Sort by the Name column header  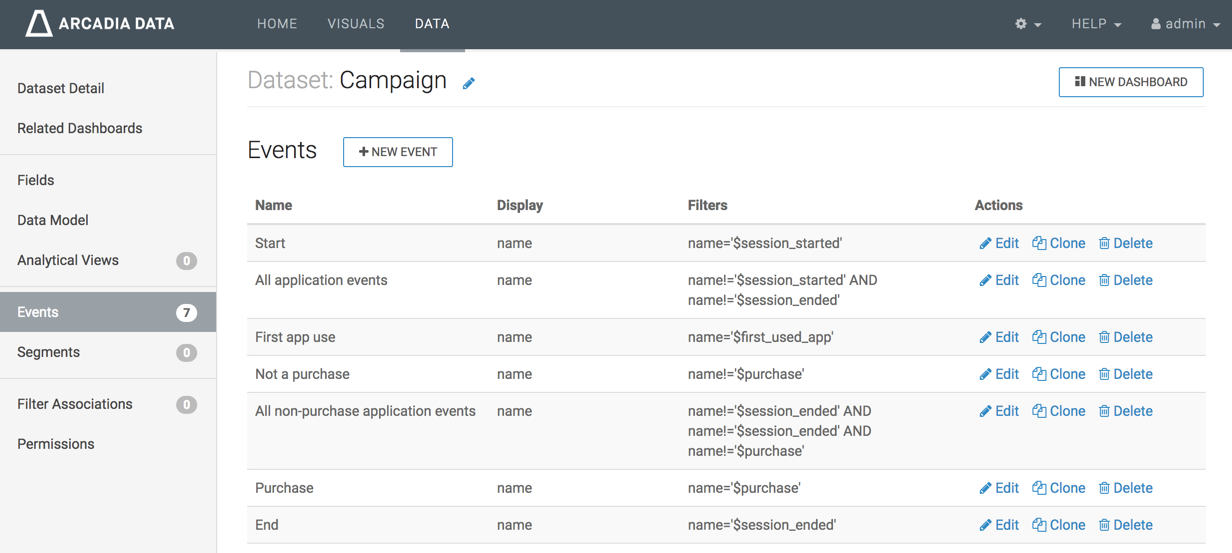point(274,205)
